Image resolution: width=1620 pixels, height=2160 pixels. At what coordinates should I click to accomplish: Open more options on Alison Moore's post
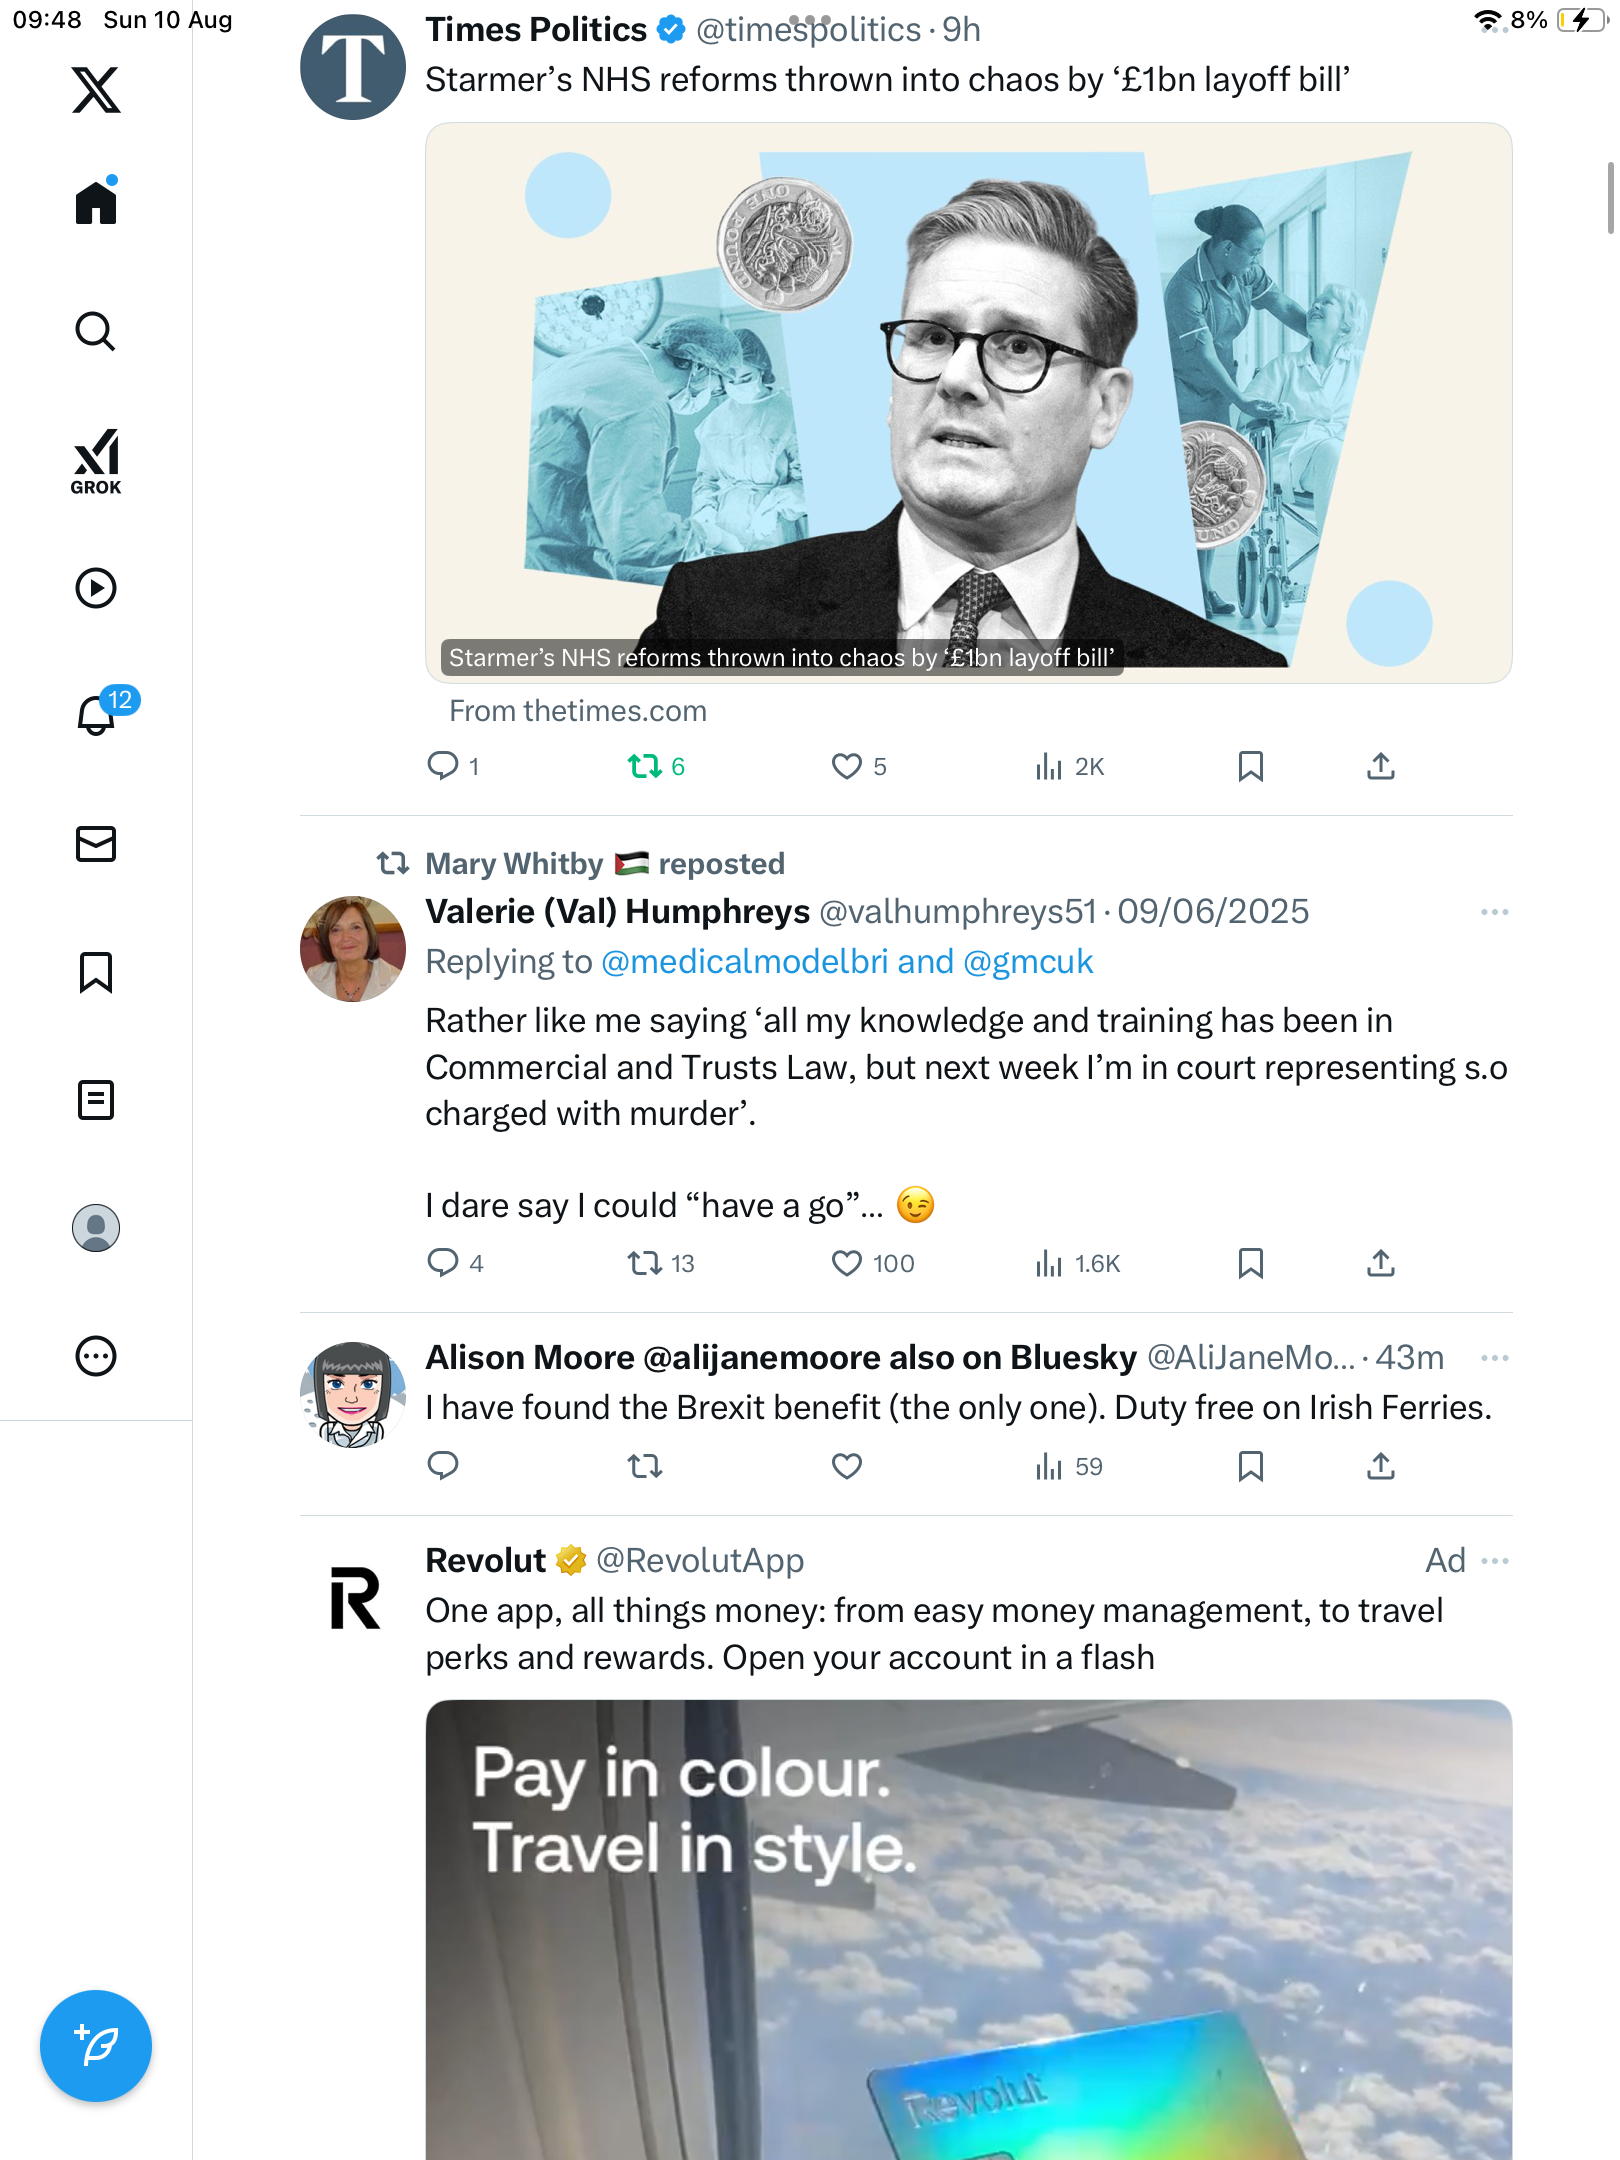pyautogui.click(x=1494, y=1358)
